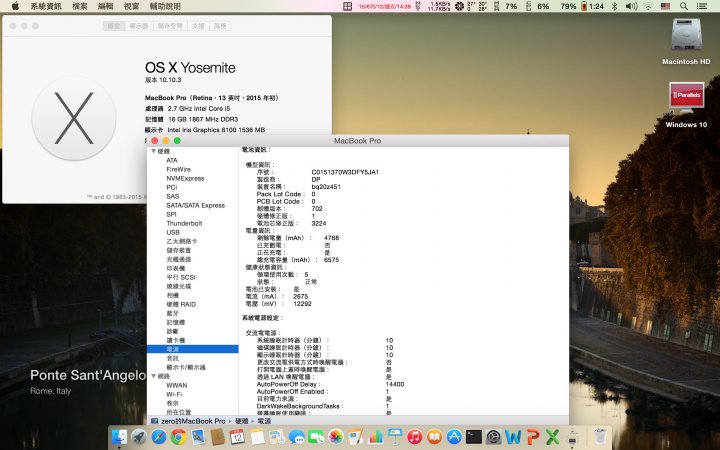Launch Launchpad rocket icon in Dock
The image size is (720, 450).
pyautogui.click(x=139, y=436)
